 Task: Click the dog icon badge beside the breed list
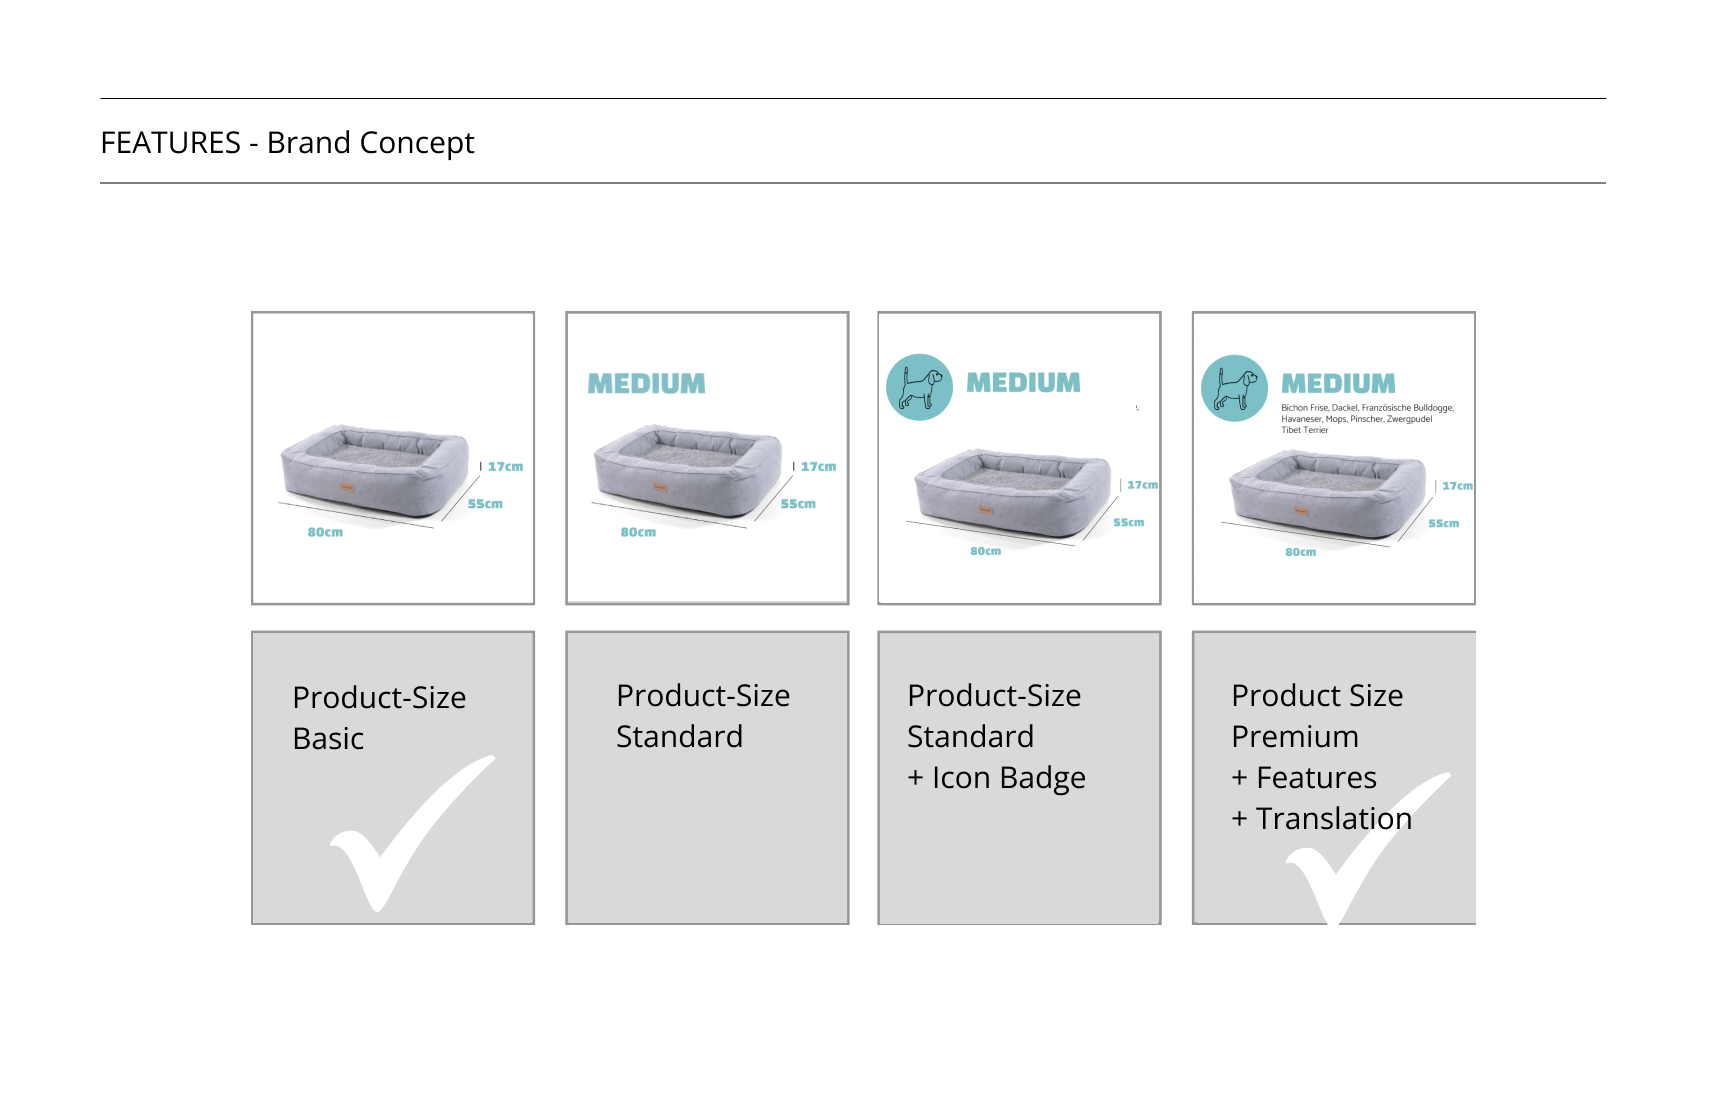1234,388
